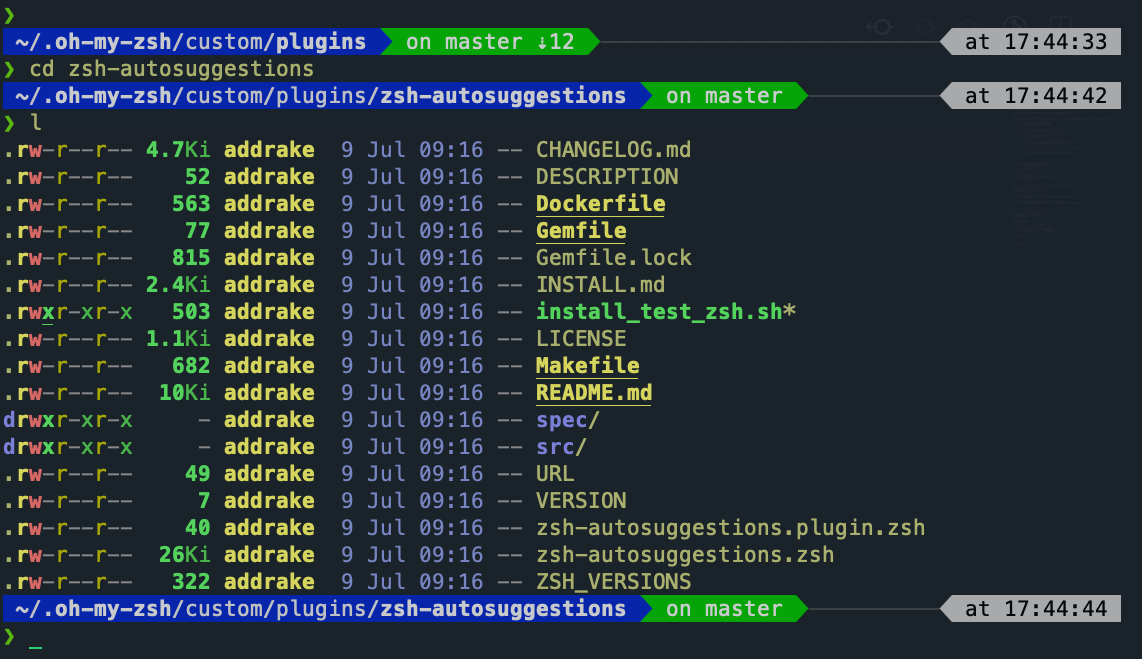Image resolution: width=1142 pixels, height=659 pixels.
Task: Select the spec/ directory entry
Action: [x=567, y=419]
